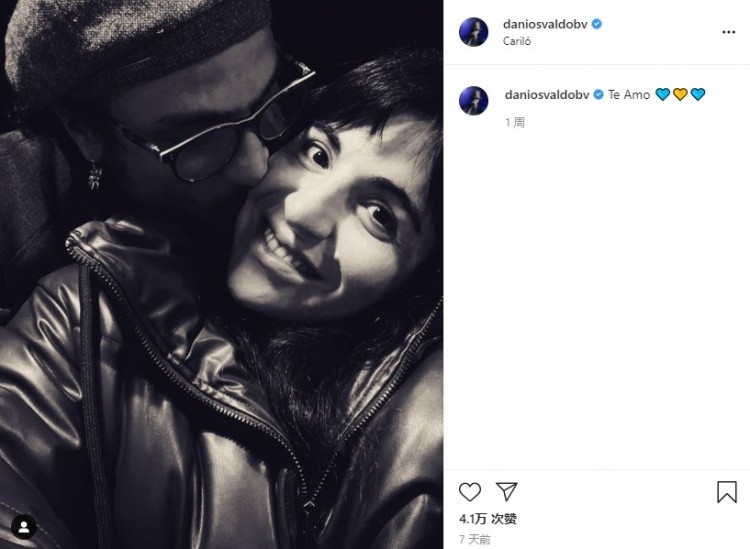
Task: Click the 7 天前 post timestamp
Action: point(474,539)
